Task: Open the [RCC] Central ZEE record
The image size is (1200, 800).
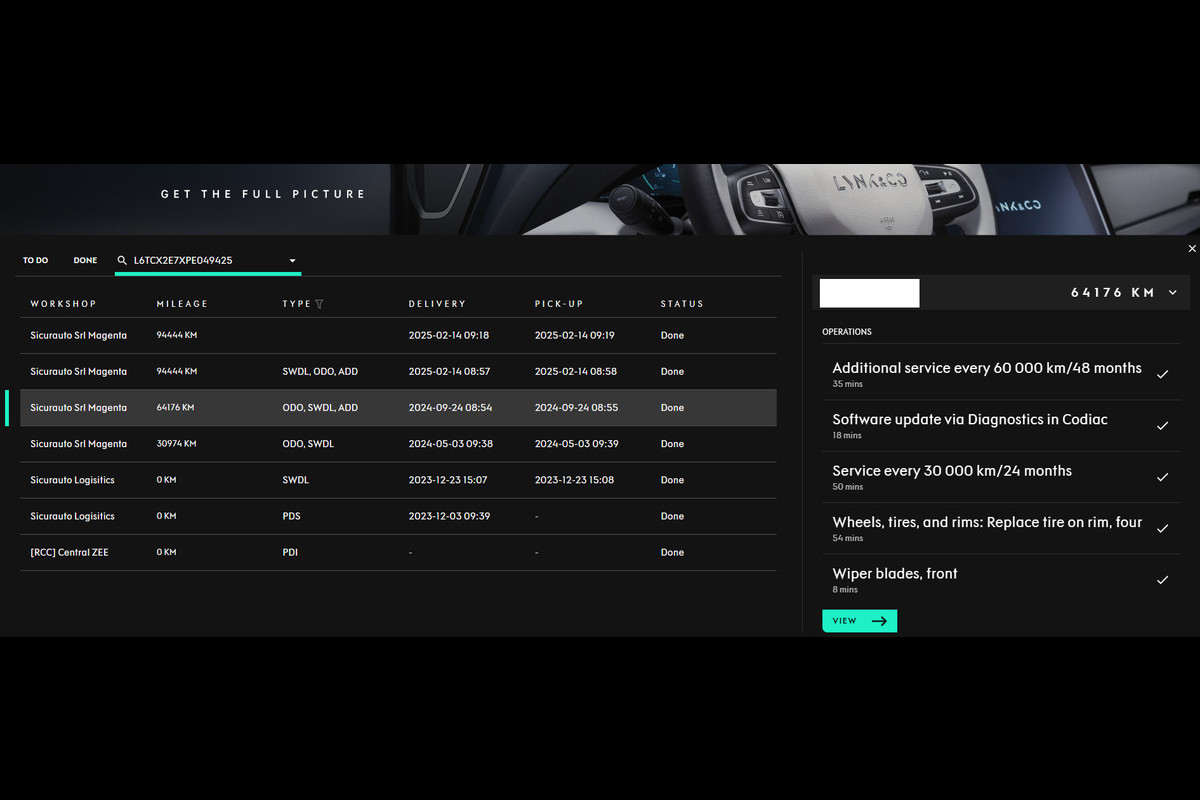Action: click(398, 552)
